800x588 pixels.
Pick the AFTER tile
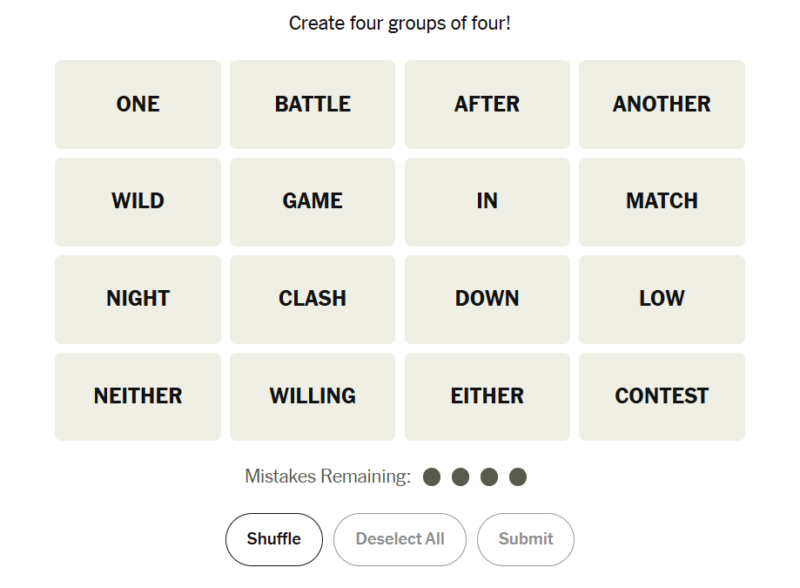point(487,104)
